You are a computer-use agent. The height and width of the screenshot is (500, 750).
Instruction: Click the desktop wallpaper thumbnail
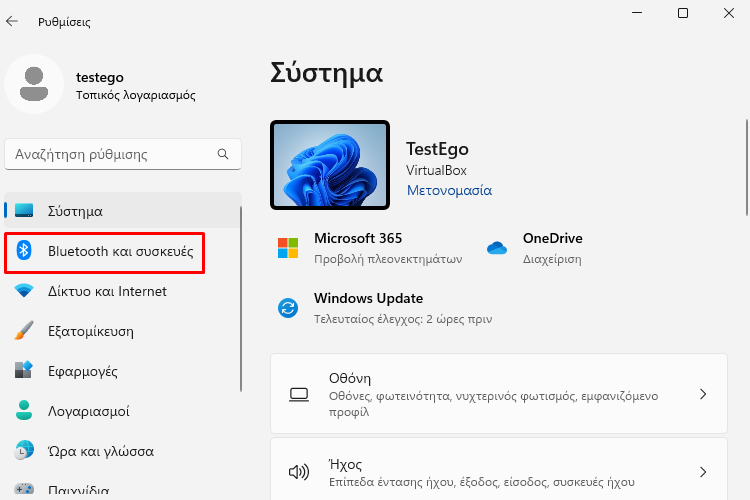330,165
